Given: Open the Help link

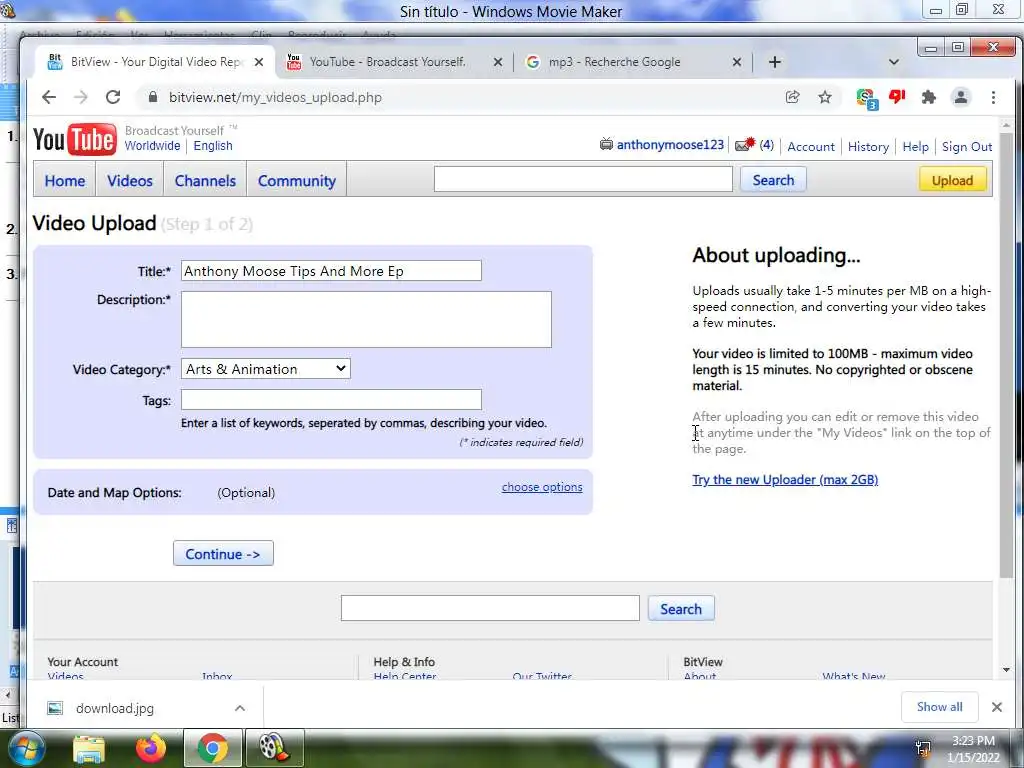Looking at the screenshot, I should (915, 146).
